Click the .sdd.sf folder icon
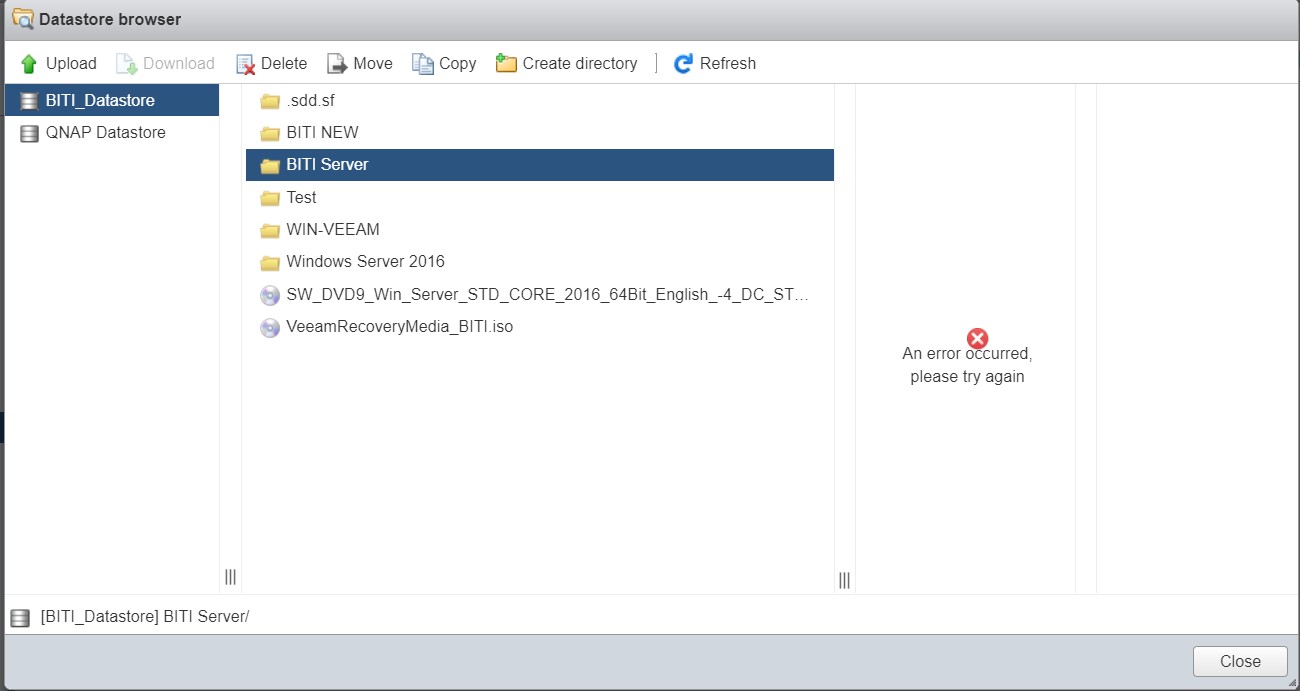This screenshot has height=691, width=1300. (x=269, y=101)
